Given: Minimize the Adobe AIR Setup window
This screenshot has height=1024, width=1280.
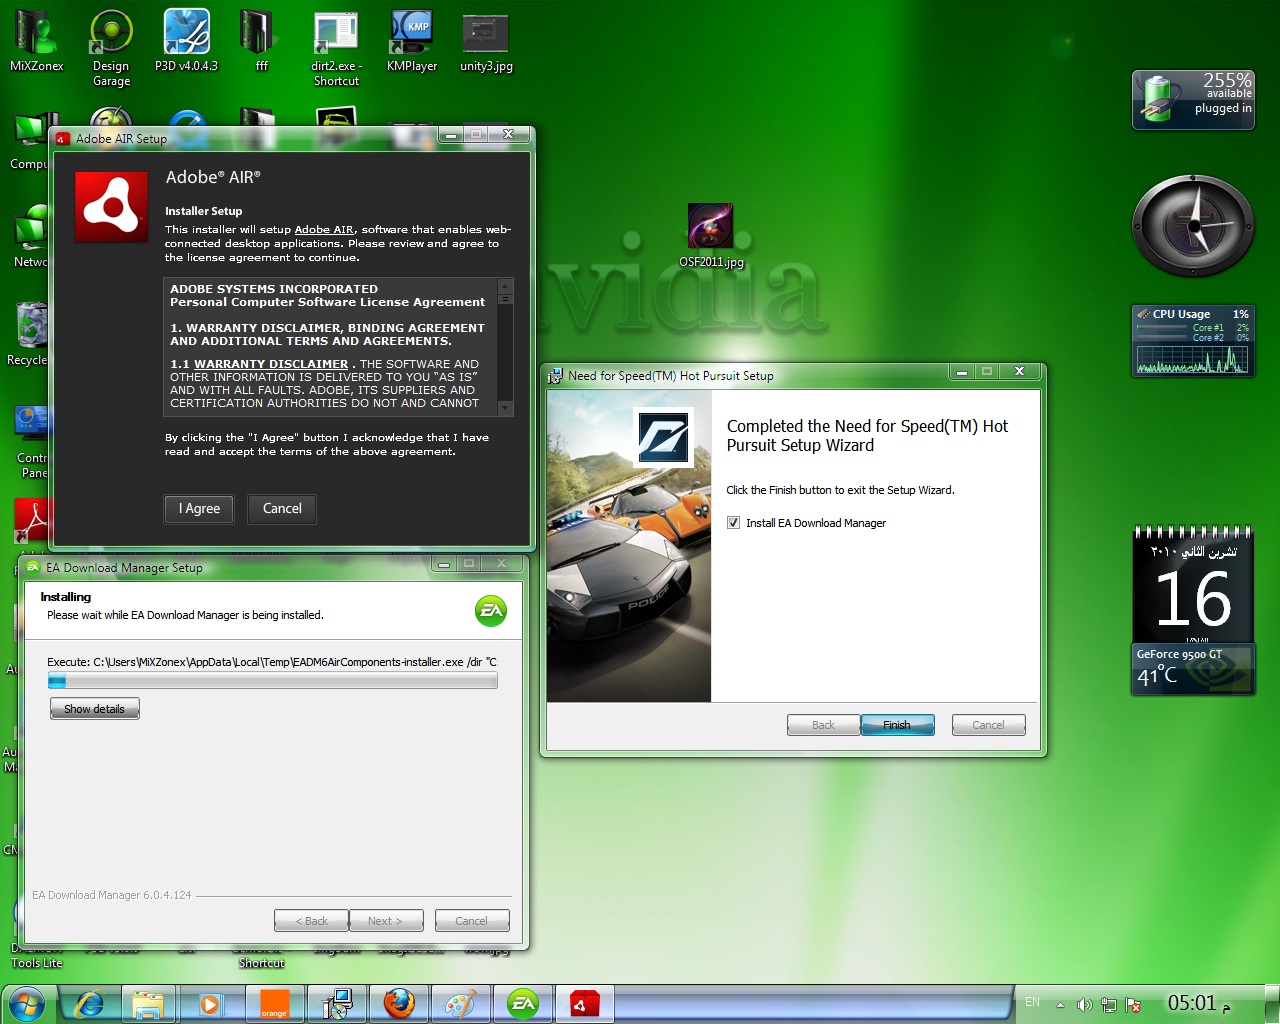Looking at the screenshot, I should (451, 135).
